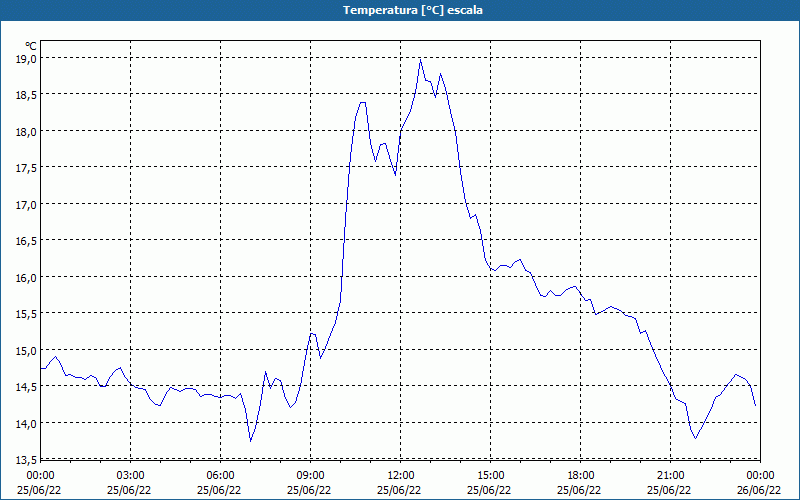Click the °C unit label

[x=31, y=46]
